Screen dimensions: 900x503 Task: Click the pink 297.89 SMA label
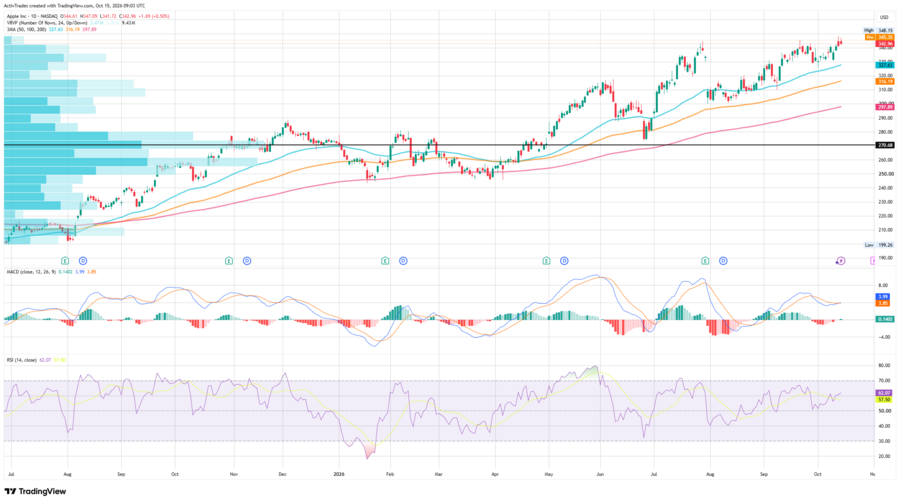pos(885,107)
